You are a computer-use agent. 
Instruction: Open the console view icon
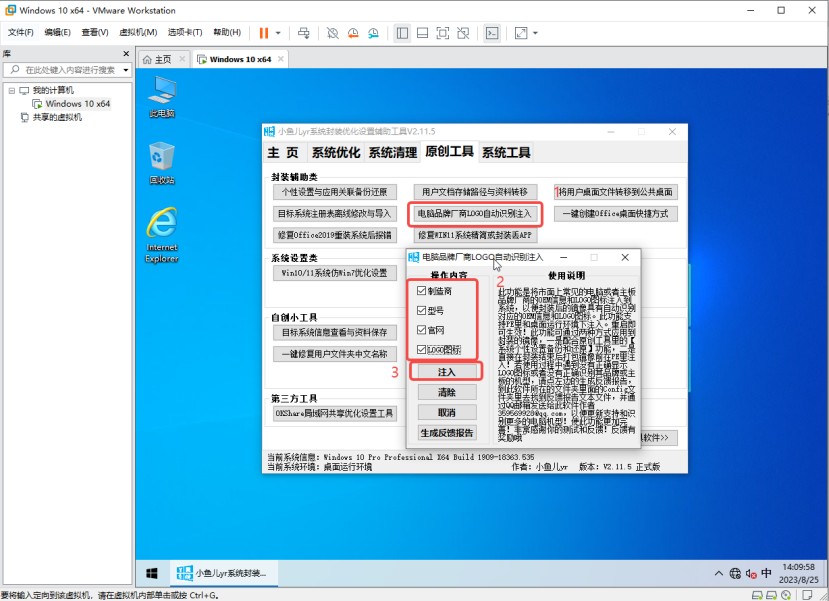coord(492,33)
